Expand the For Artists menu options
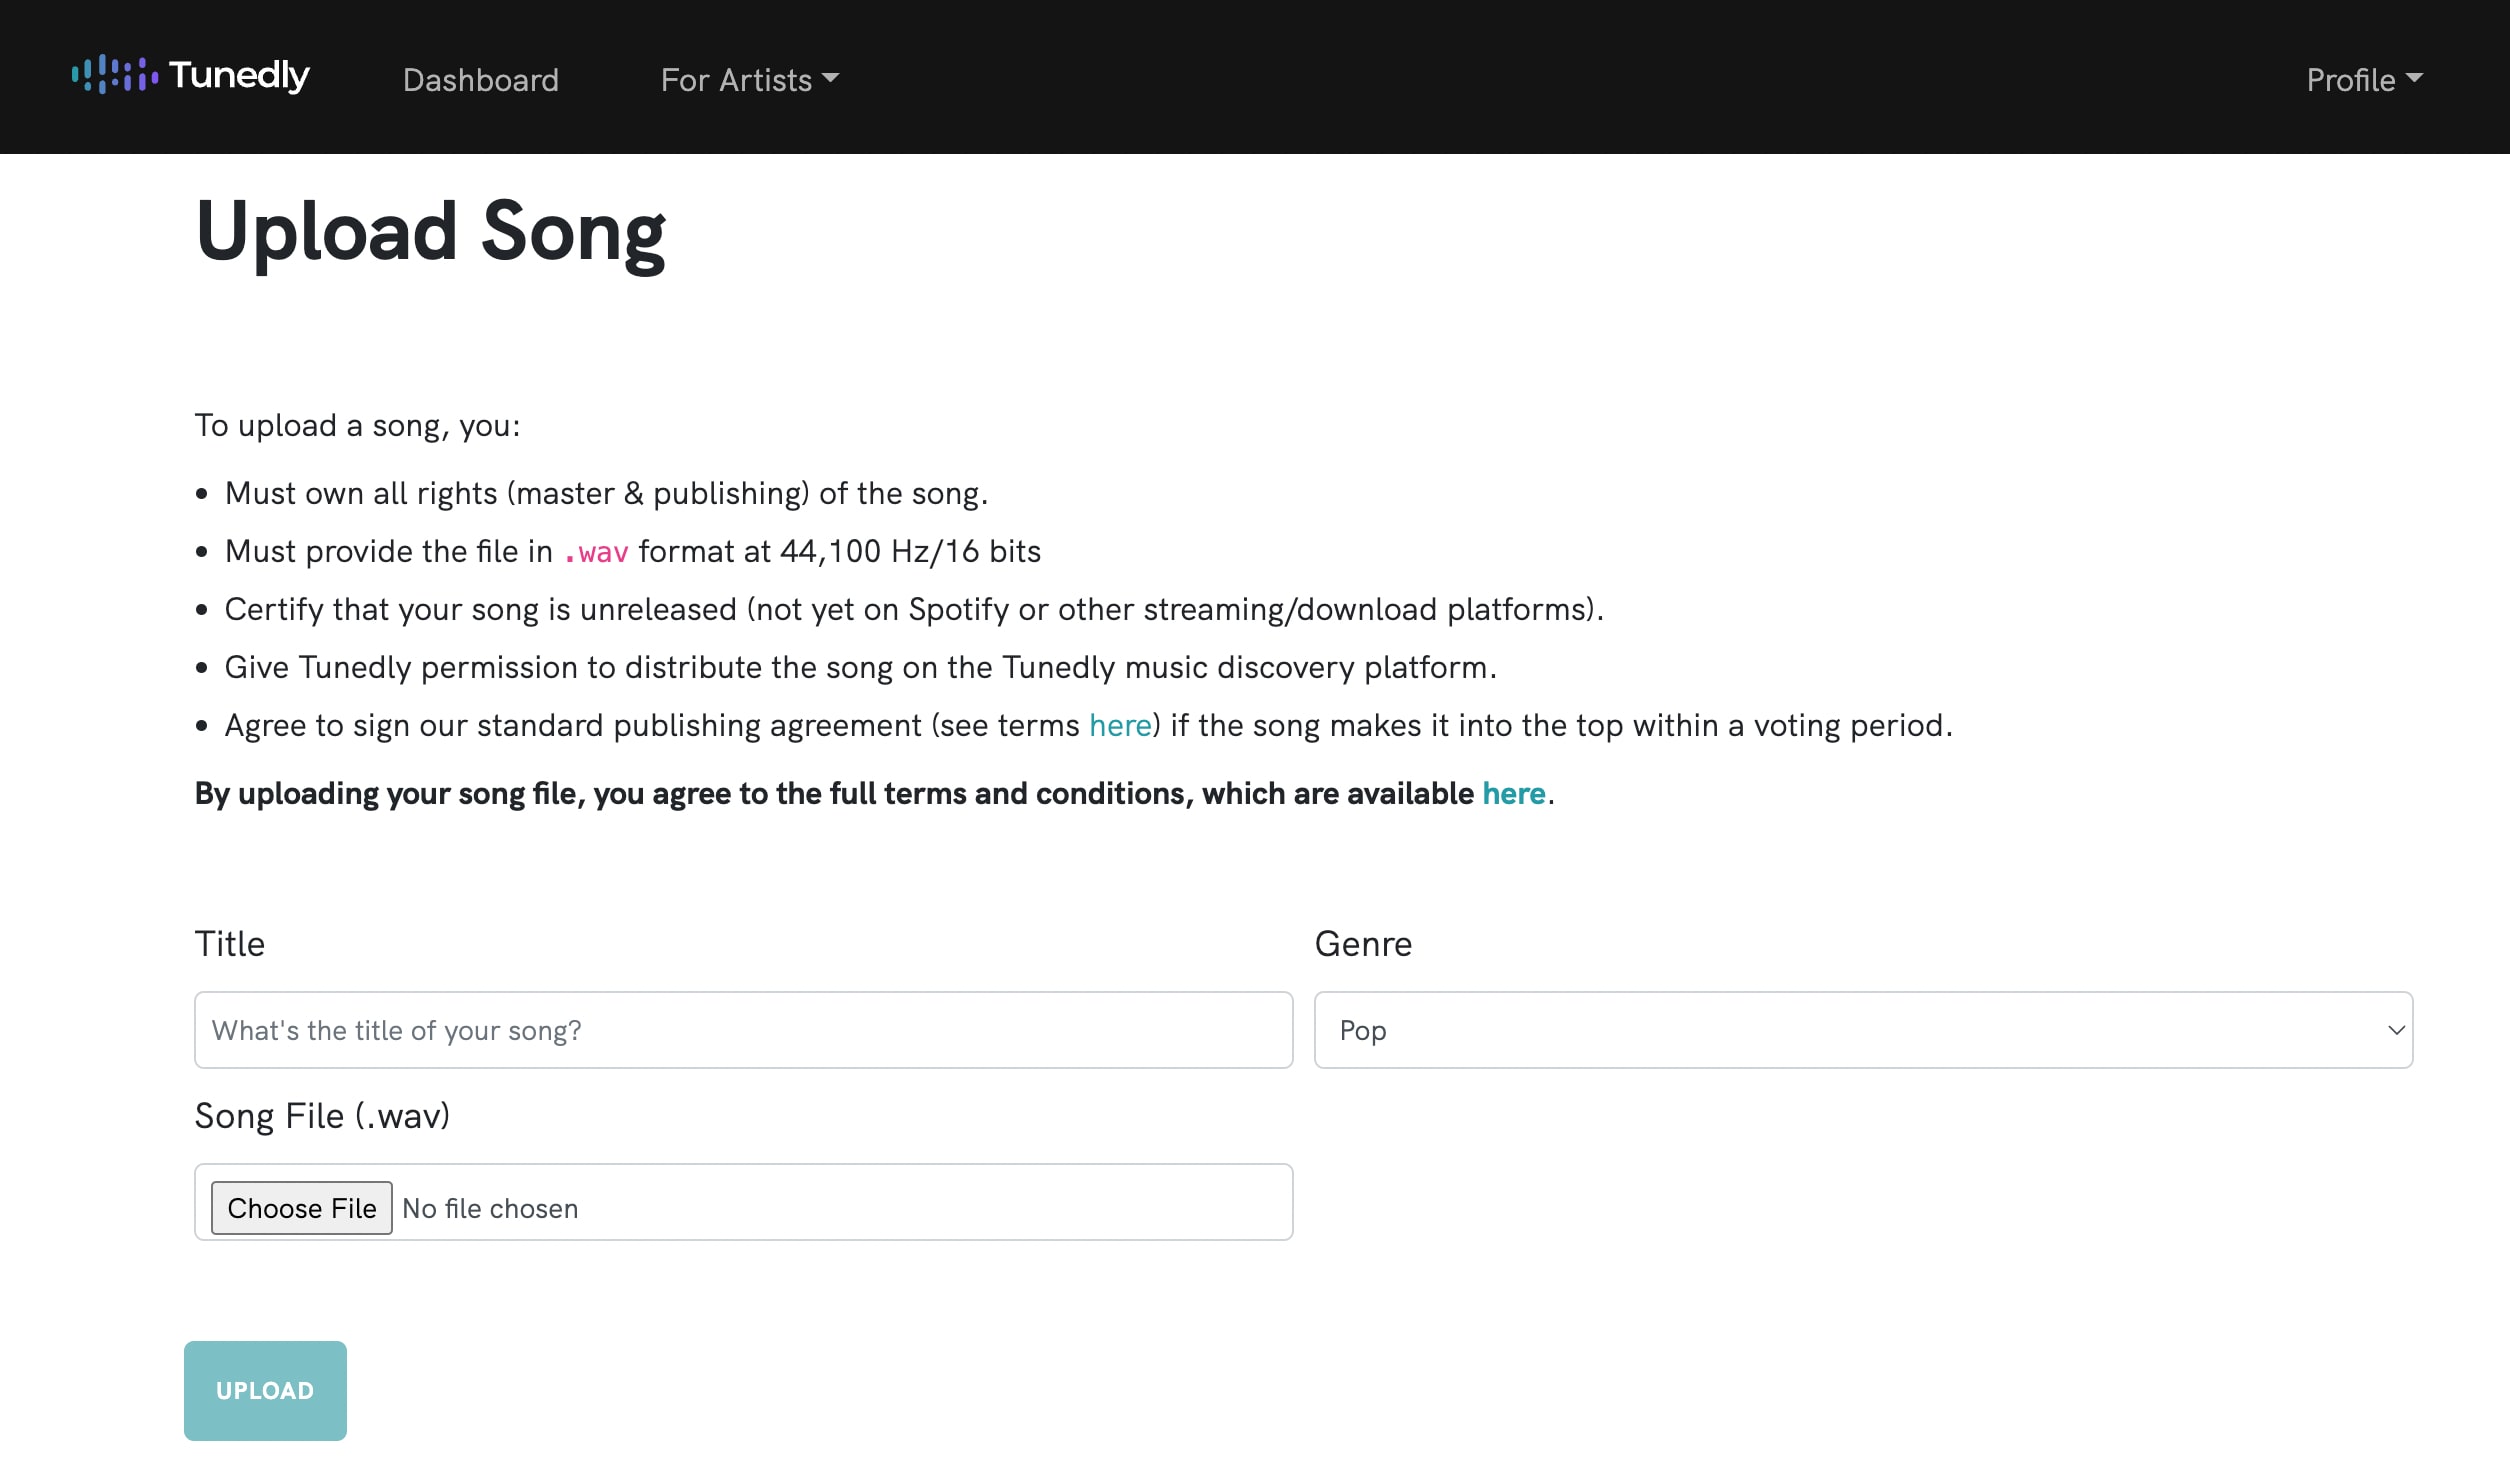This screenshot has width=2510, height=1458. pyautogui.click(x=748, y=76)
